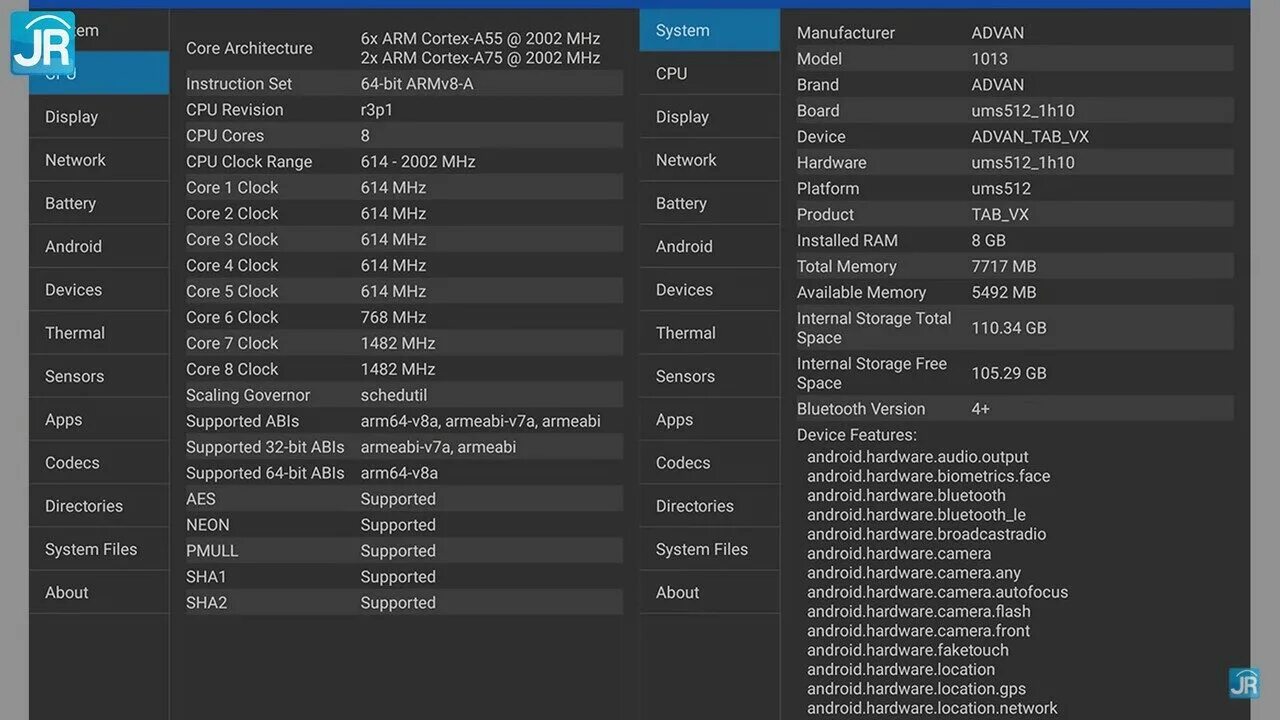Viewport: 1280px width, 720px height.
Task: Select the Model value '1013'
Action: click(x=990, y=59)
